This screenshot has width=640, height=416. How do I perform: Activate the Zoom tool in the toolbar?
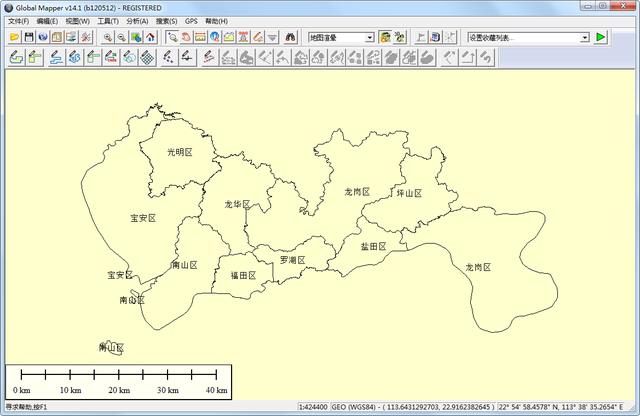[172, 37]
